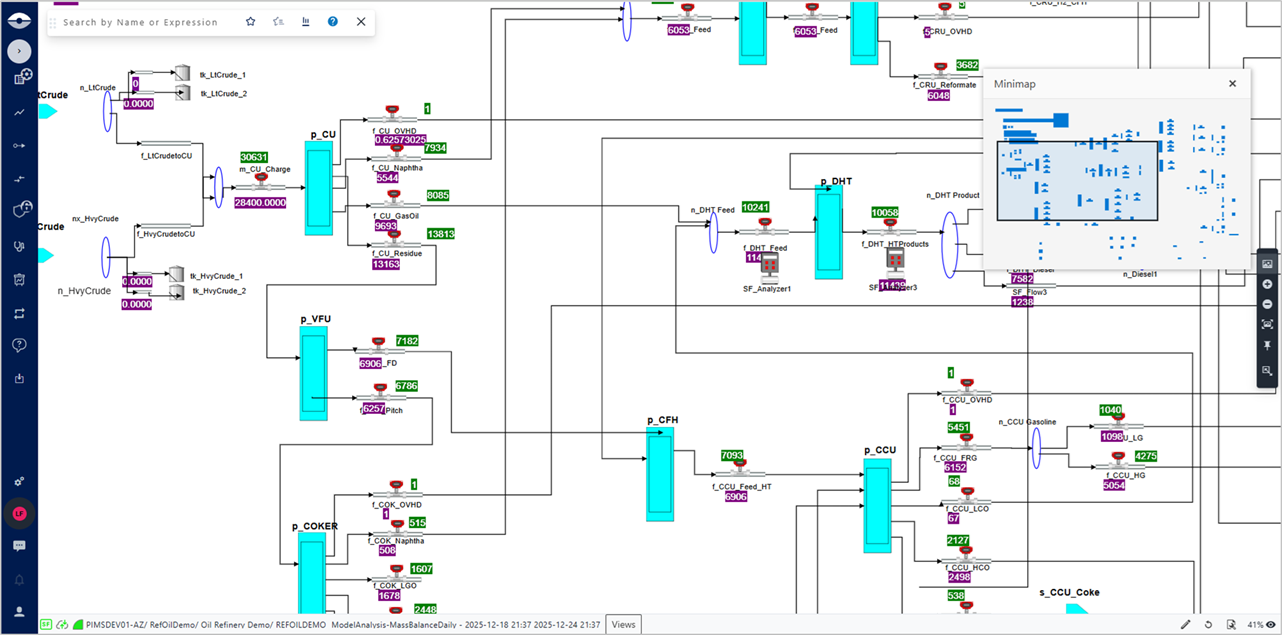This screenshot has height=635, width=1282.
Task: Close the Minimap panel
Action: pyautogui.click(x=1232, y=84)
